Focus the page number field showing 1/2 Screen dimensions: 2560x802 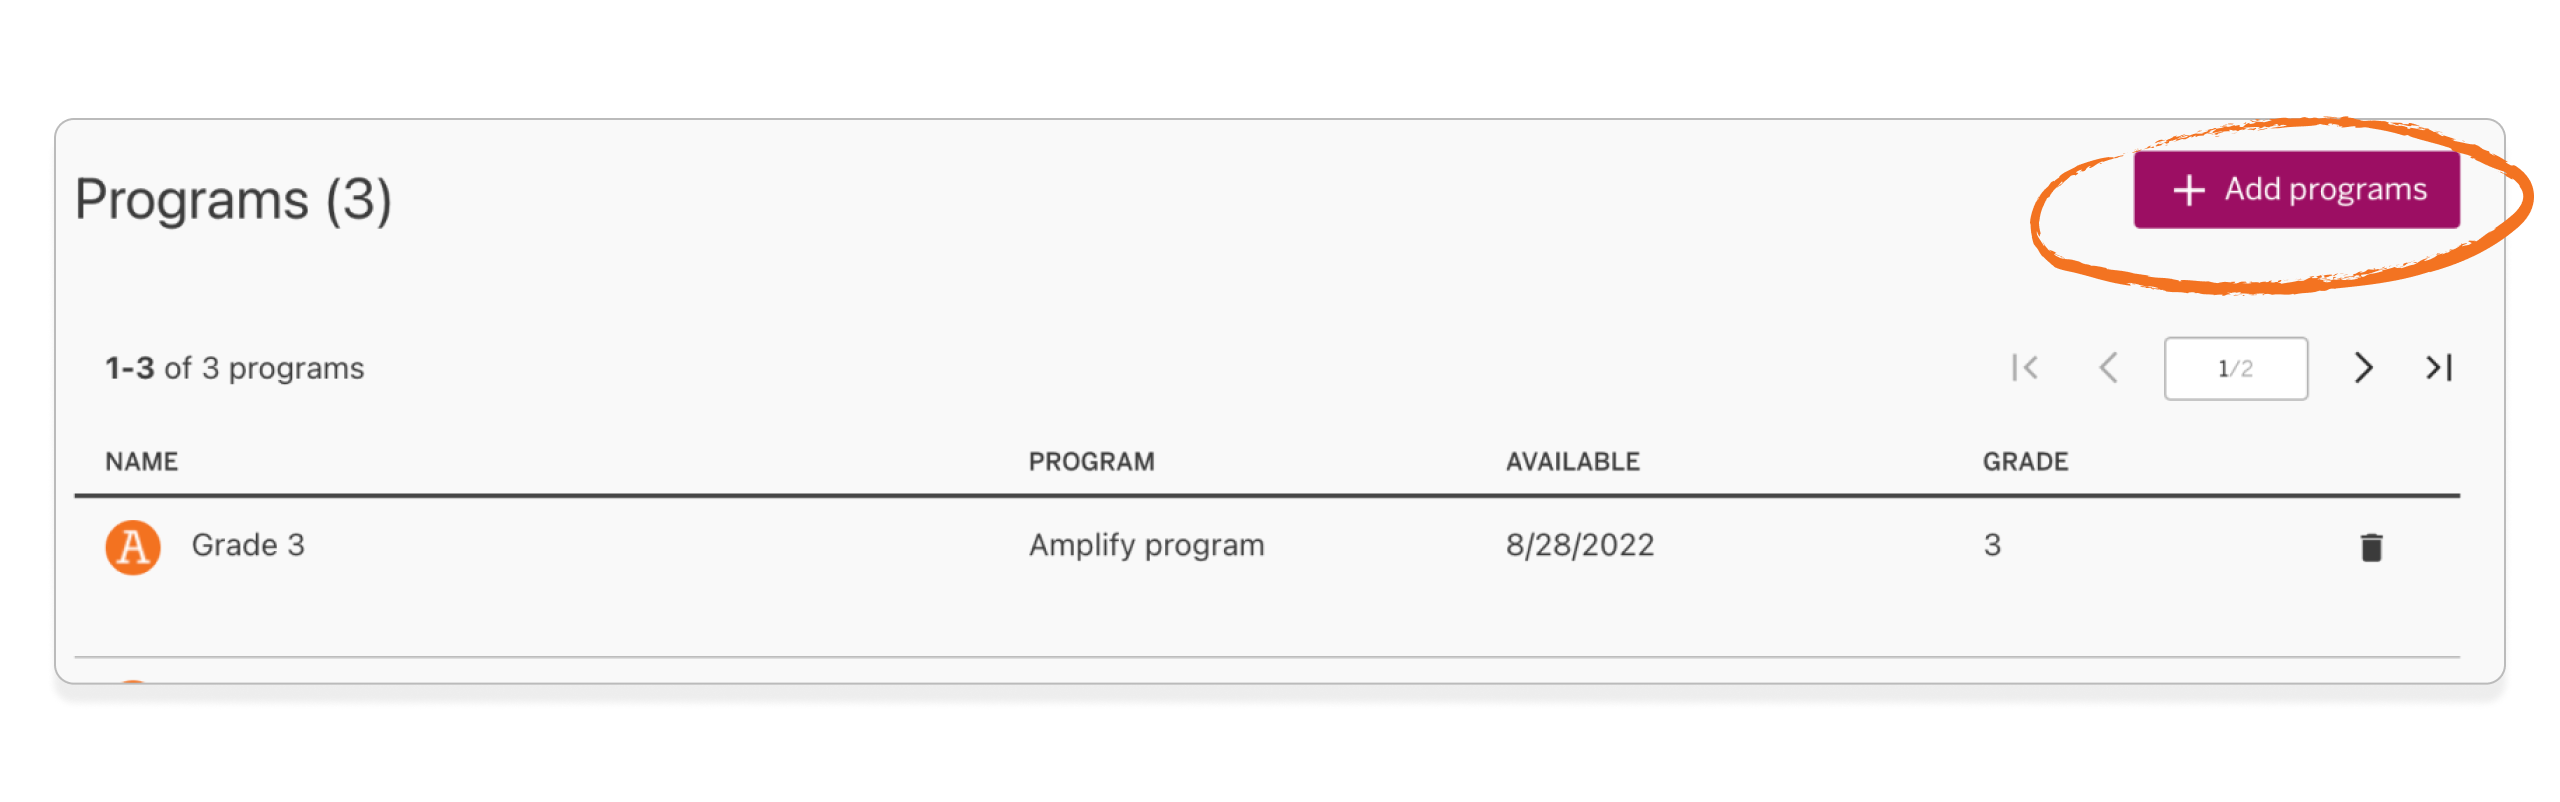click(2235, 369)
